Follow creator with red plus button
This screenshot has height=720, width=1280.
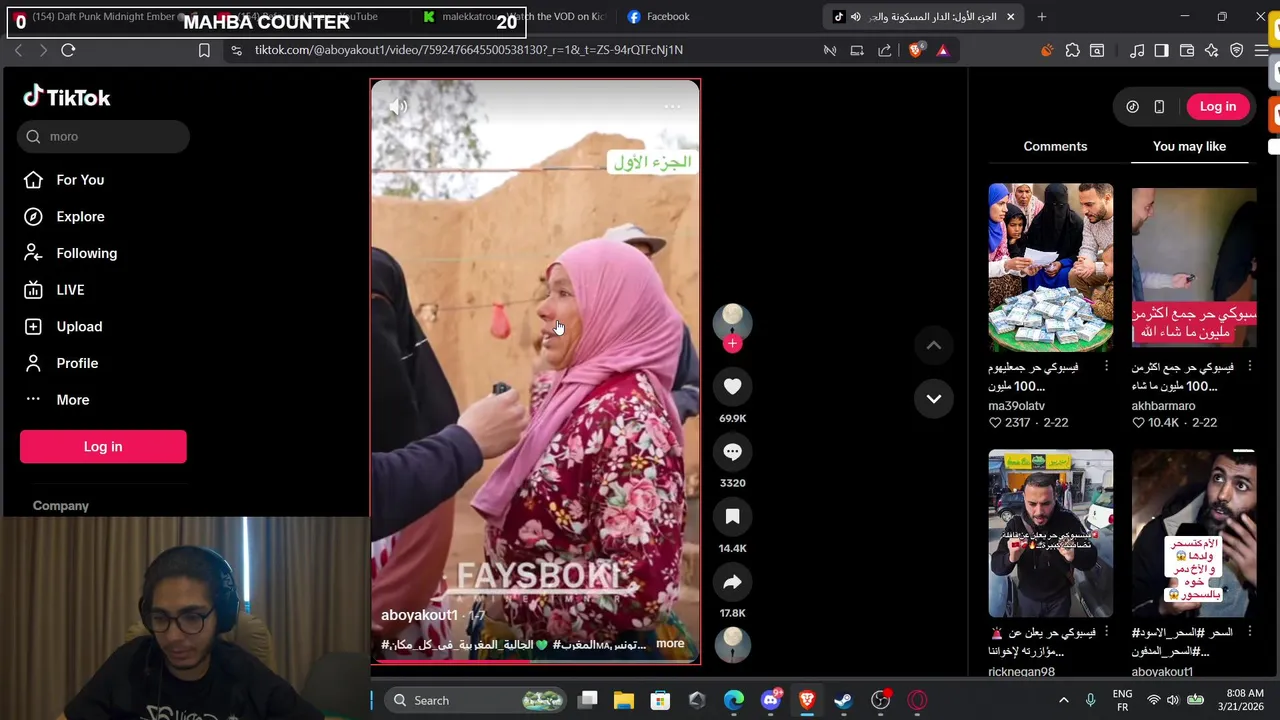click(x=732, y=344)
